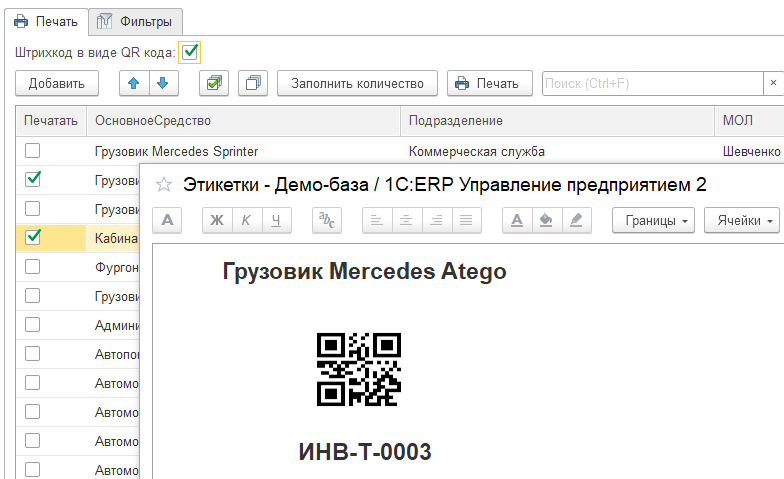
Task: Click the Подразделение column header
Action: pos(557,120)
